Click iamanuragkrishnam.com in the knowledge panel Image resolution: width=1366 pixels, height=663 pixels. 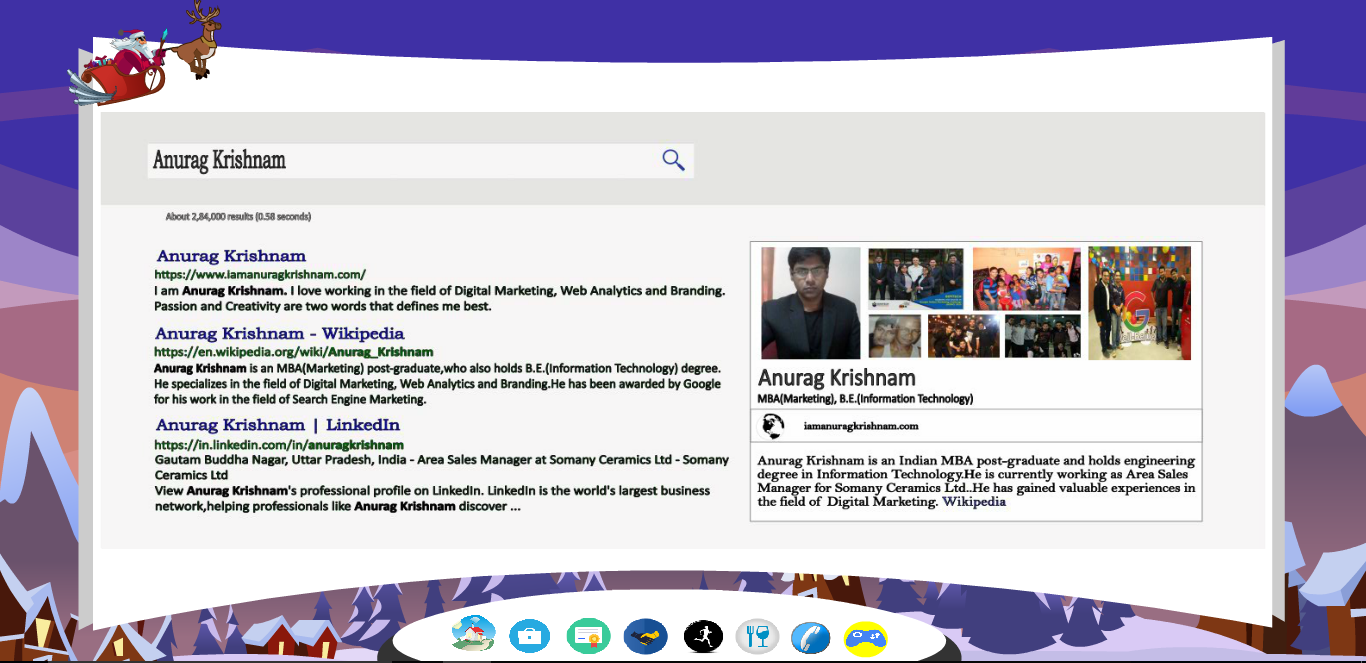click(x=861, y=426)
